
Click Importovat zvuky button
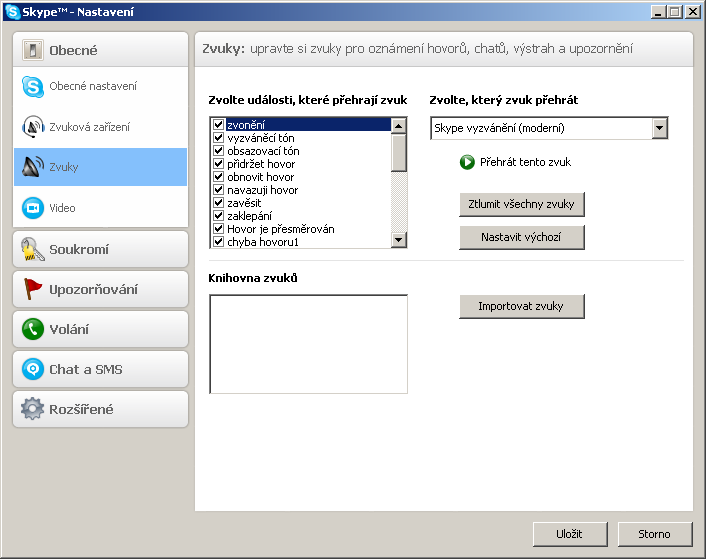[x=522, y=307]
